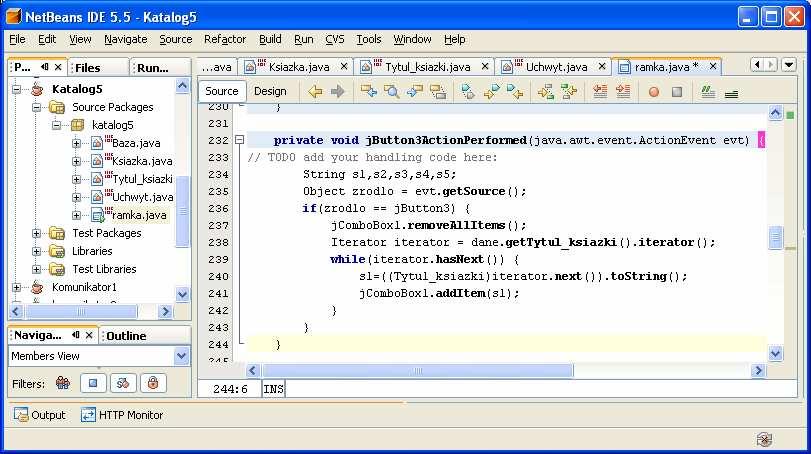Click the HTTP Monitor icon
The width and height of the screenshot is (811, 454).
(88, 415)
